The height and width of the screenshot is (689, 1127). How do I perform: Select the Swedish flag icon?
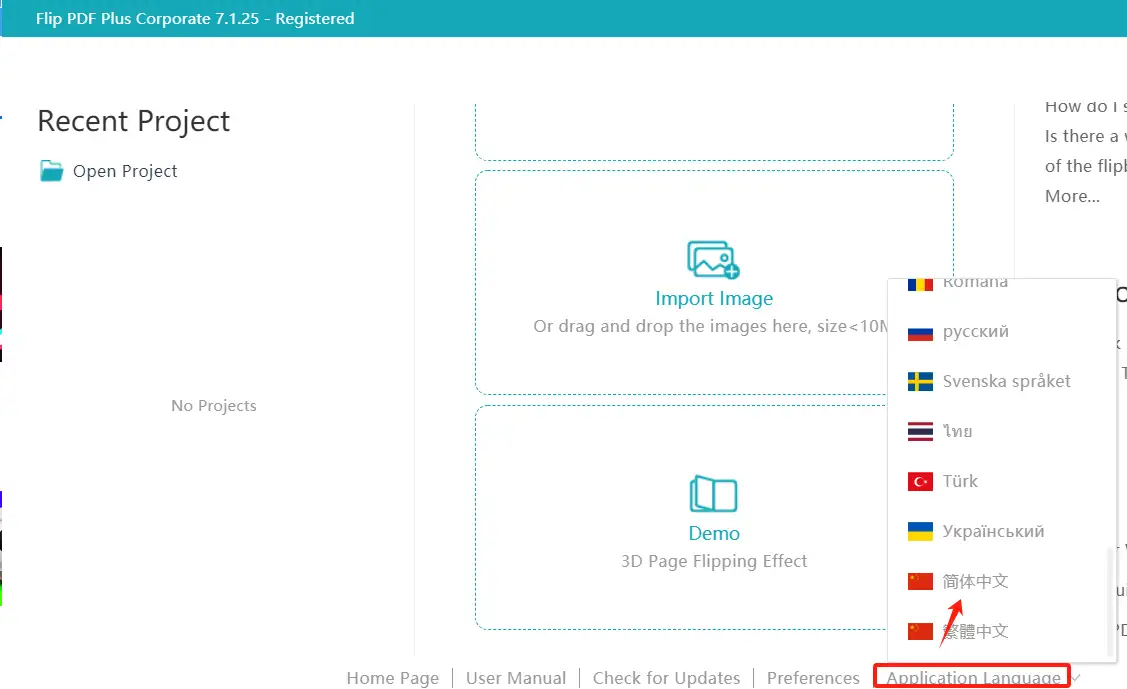(x=920, y=382)
